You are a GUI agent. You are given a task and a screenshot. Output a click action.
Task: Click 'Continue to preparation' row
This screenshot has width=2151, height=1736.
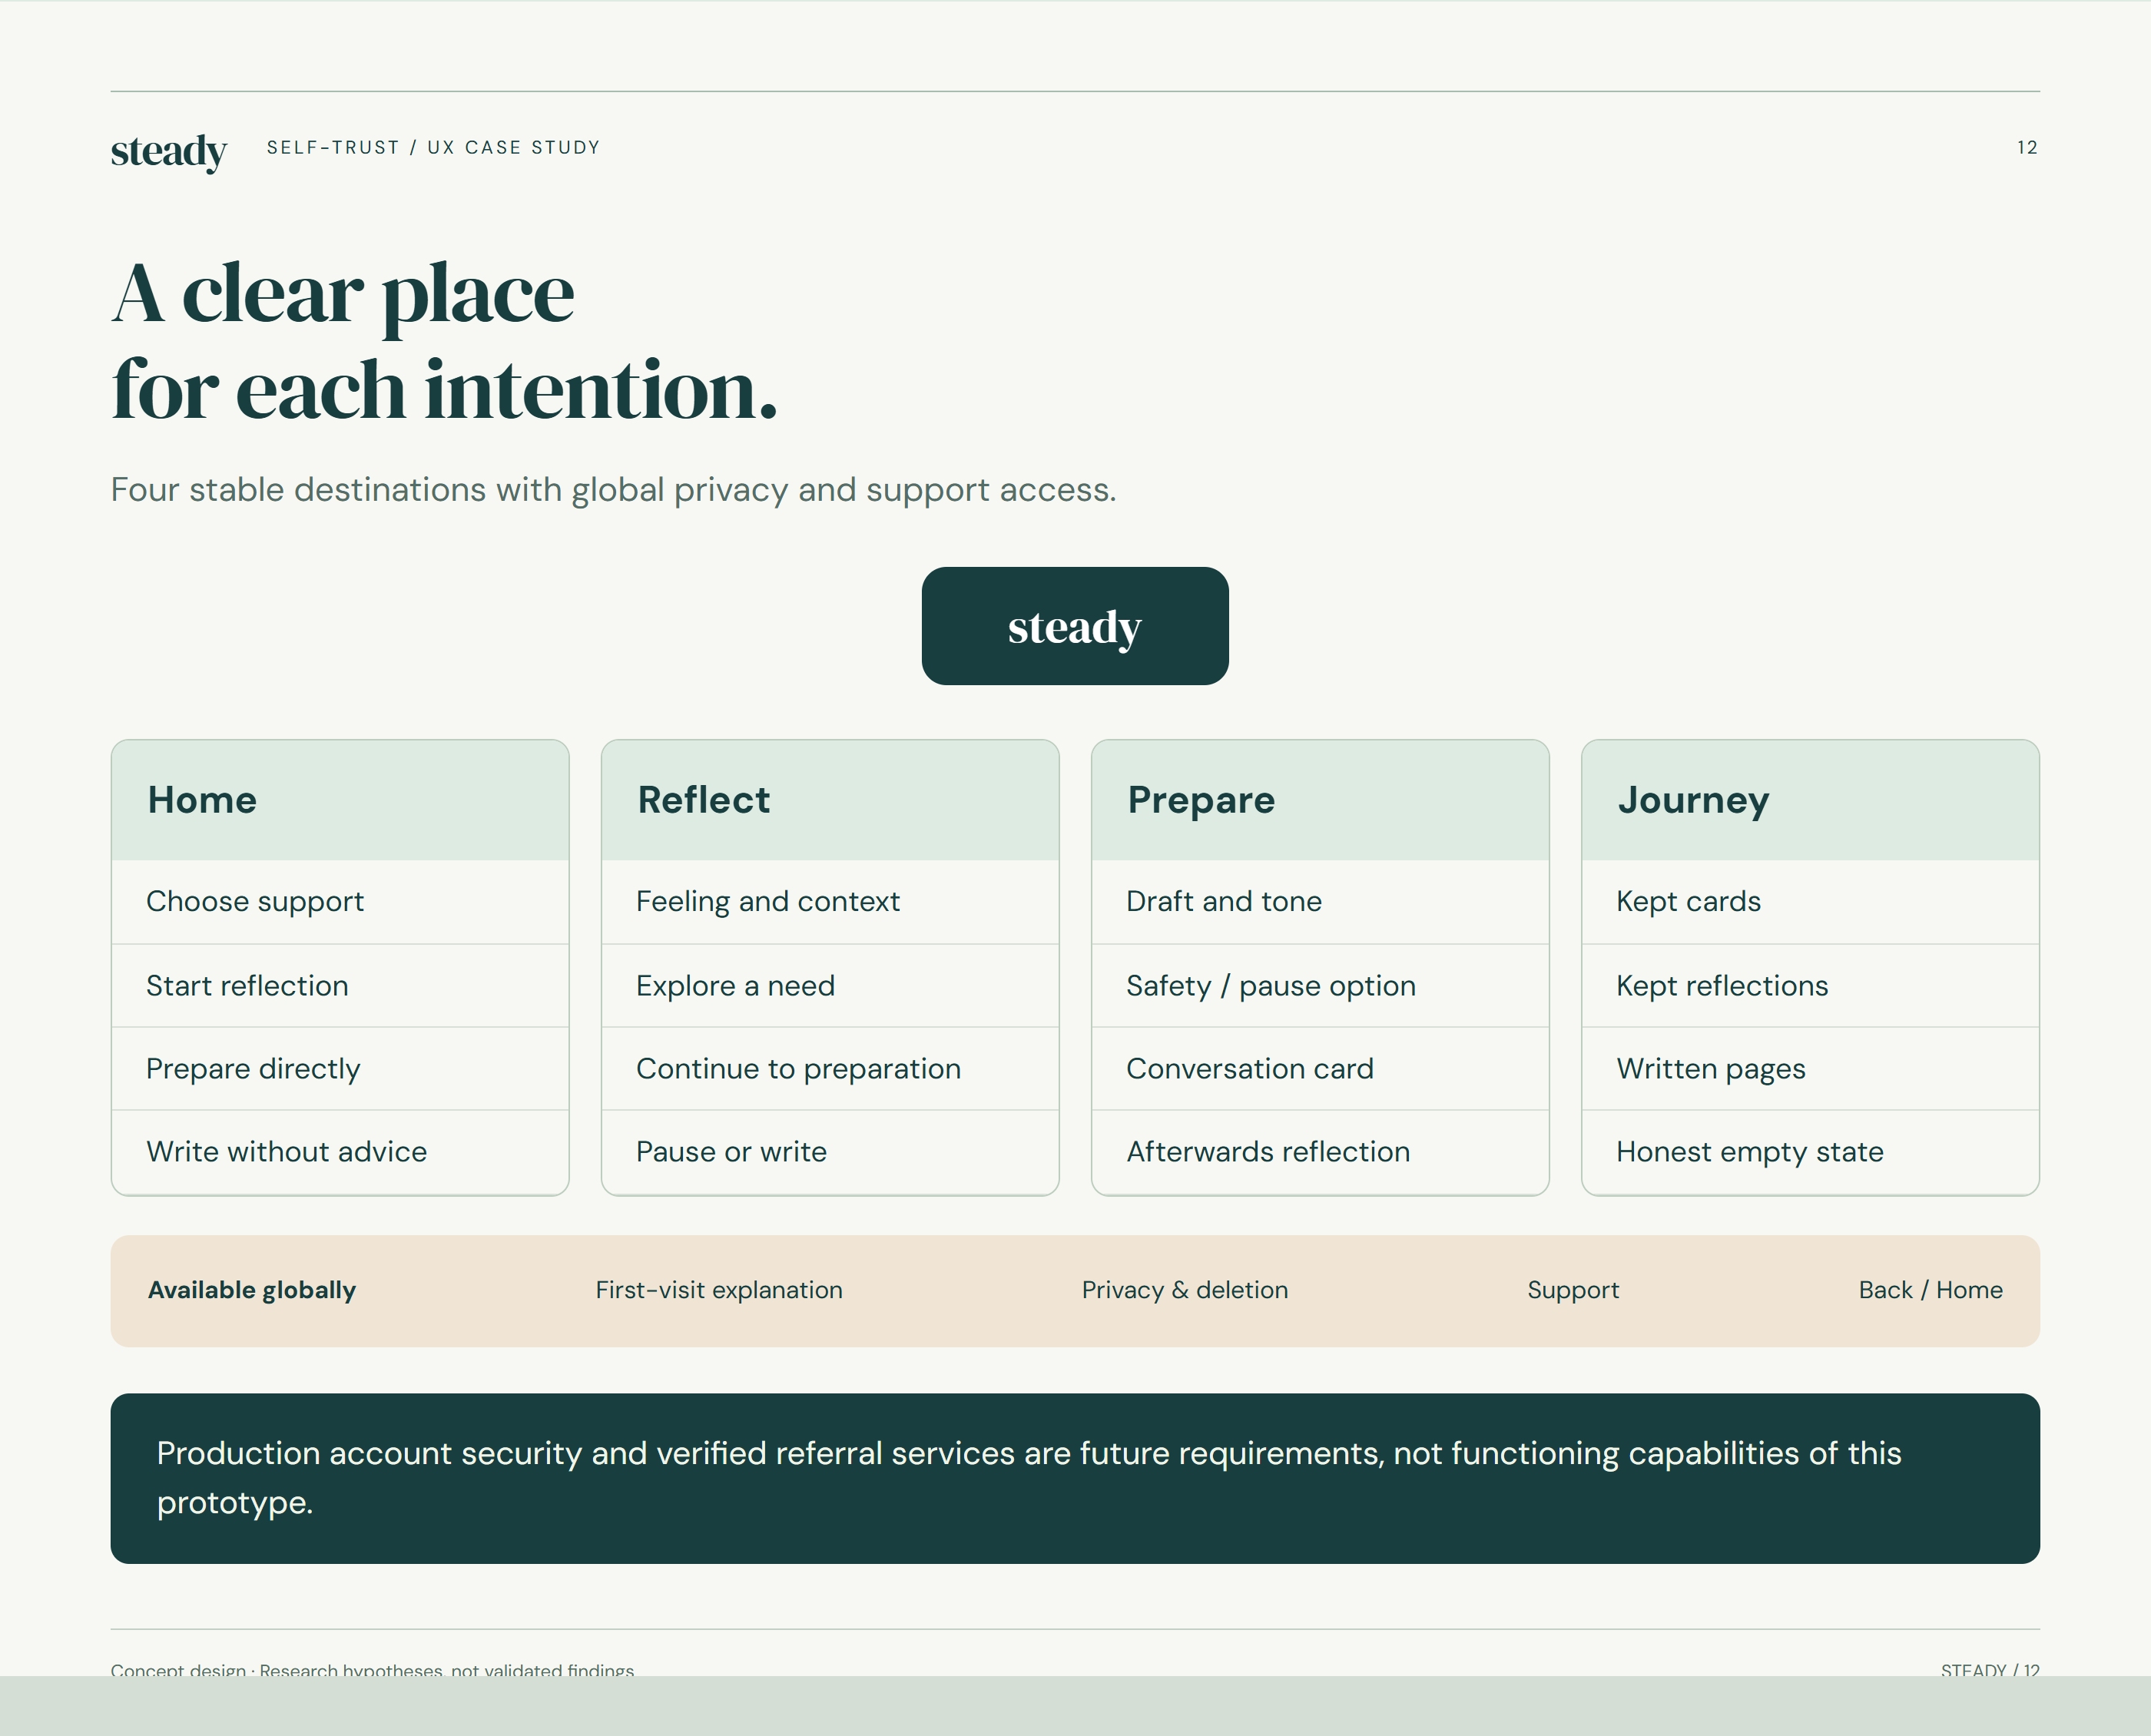point(830,1069)
